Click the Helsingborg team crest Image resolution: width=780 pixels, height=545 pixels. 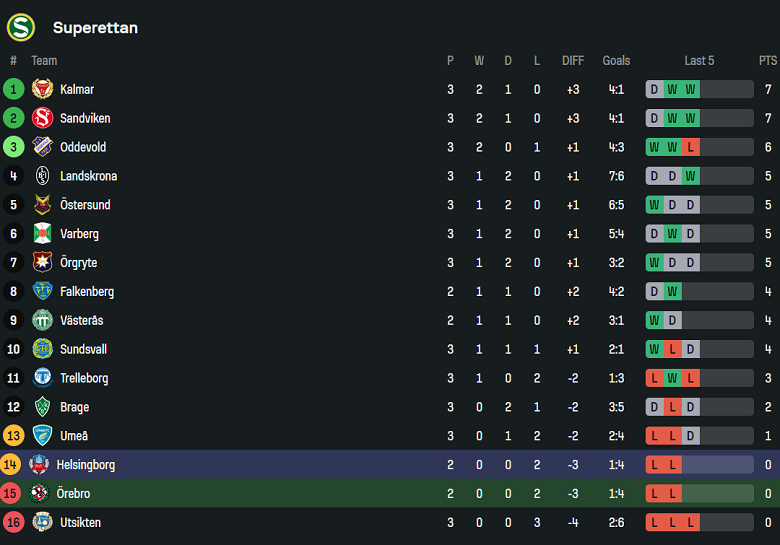(39, 465)
